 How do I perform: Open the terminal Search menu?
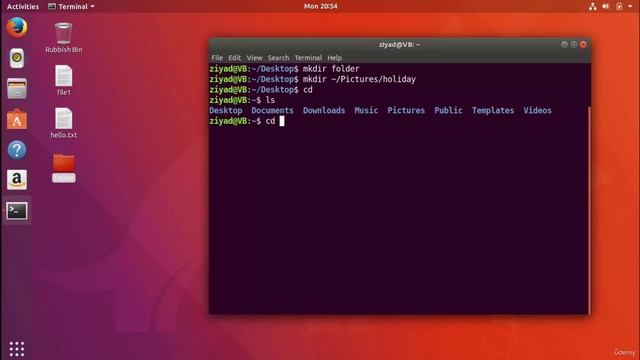coord(278,58)
